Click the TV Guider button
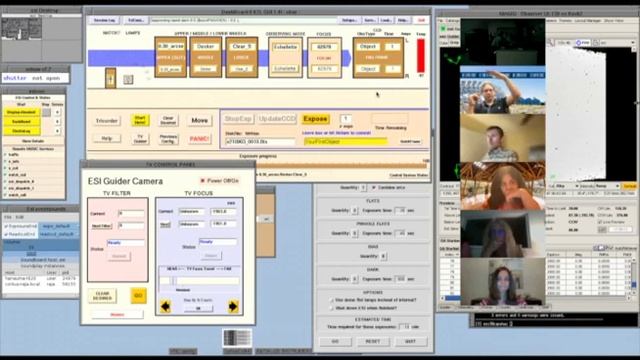Screen dimensions: 640x360 click(140, 139)
